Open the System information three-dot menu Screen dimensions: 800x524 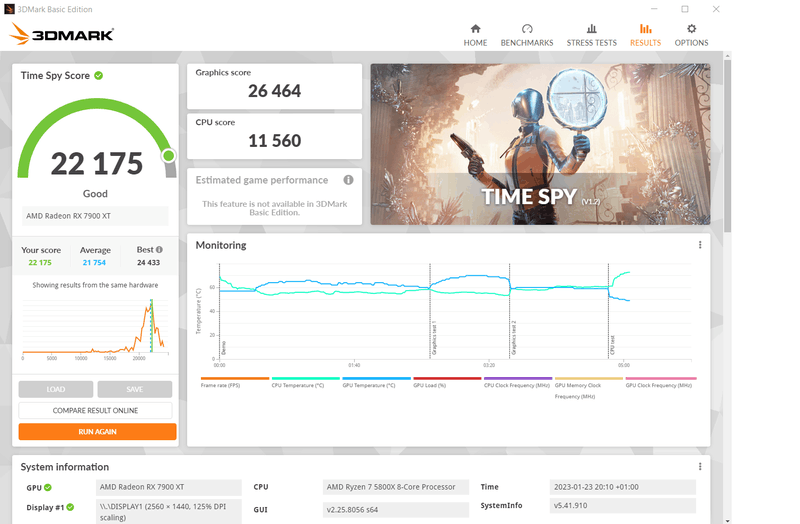pyautogui.click(x=699, y=466)
